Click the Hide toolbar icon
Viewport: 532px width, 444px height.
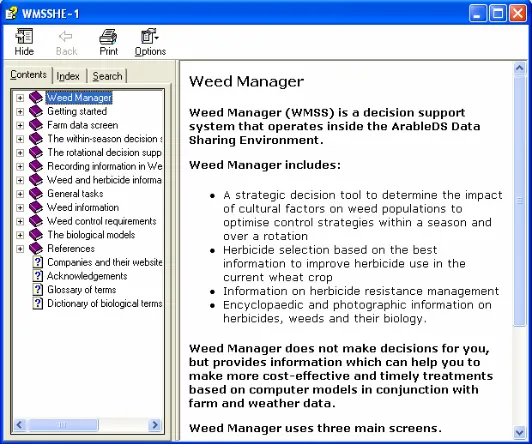(24, 36)
